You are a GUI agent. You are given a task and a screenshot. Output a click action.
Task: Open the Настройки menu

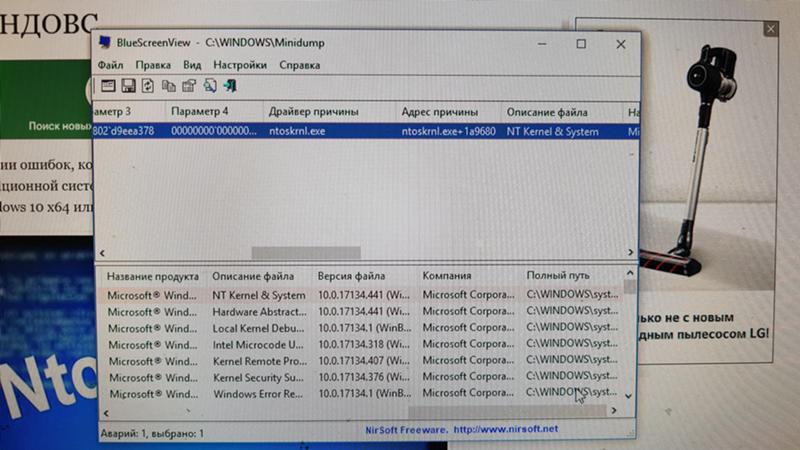coord(240,65)
